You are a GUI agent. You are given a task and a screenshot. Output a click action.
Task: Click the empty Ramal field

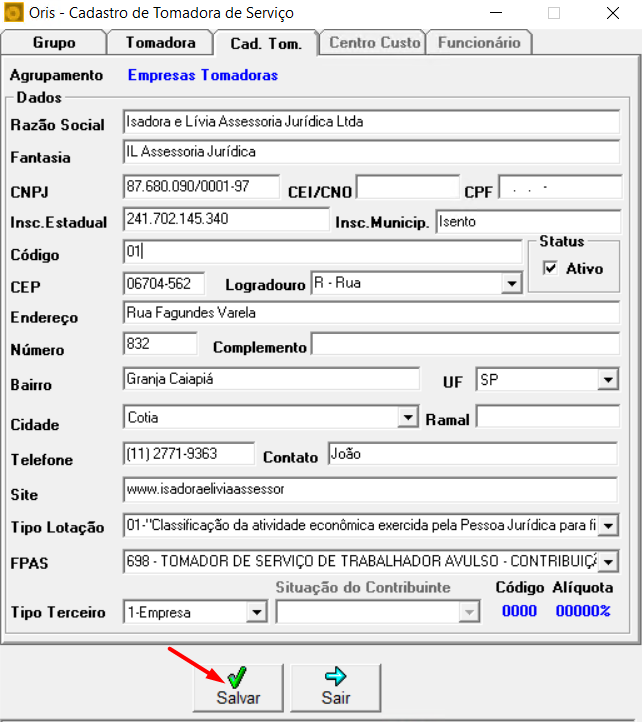pyautogui.click(x=548, y=417)
